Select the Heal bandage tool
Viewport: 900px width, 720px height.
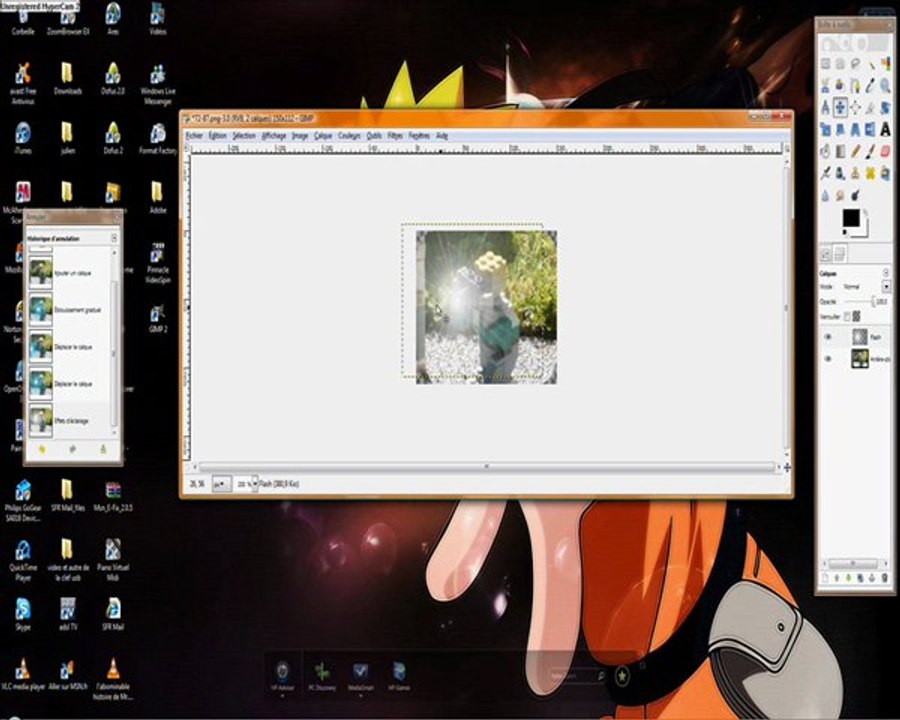point(870,173)
